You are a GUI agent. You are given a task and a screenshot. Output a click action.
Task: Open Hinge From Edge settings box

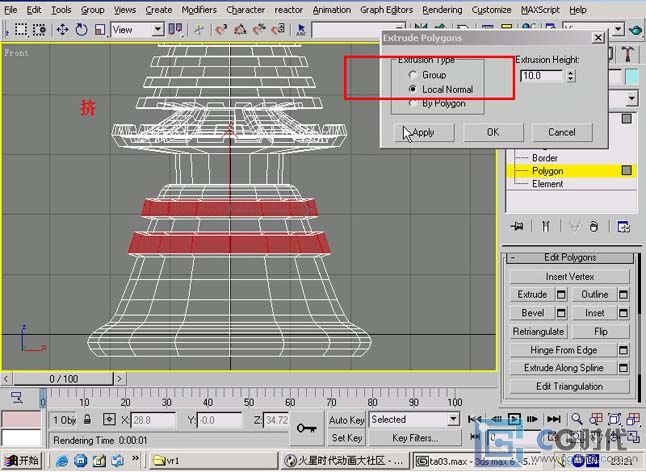[623, 350]
